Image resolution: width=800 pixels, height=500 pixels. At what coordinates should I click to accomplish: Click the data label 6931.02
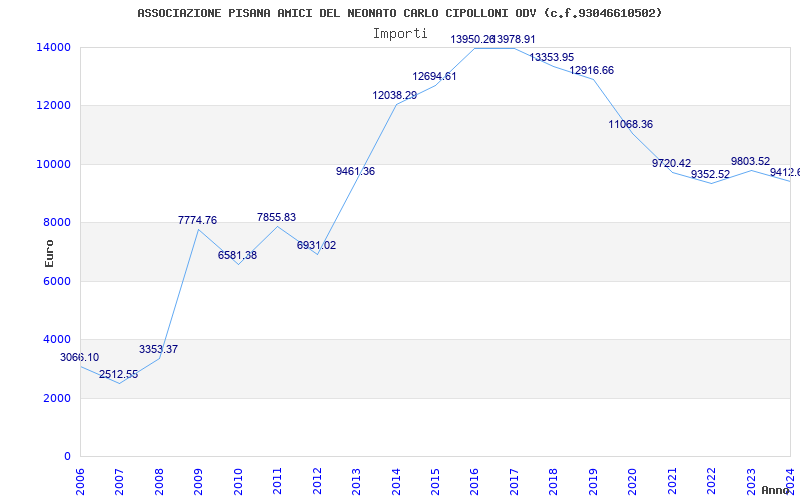[x=316, y=245]
